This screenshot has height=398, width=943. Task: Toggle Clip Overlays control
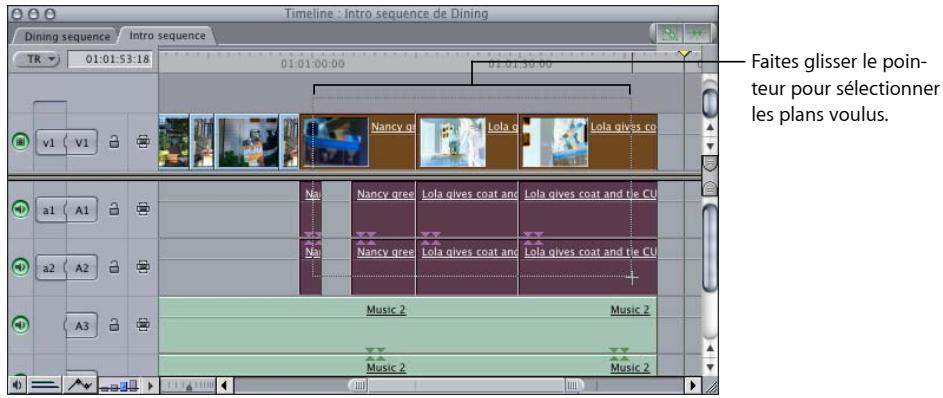point(79,385)
